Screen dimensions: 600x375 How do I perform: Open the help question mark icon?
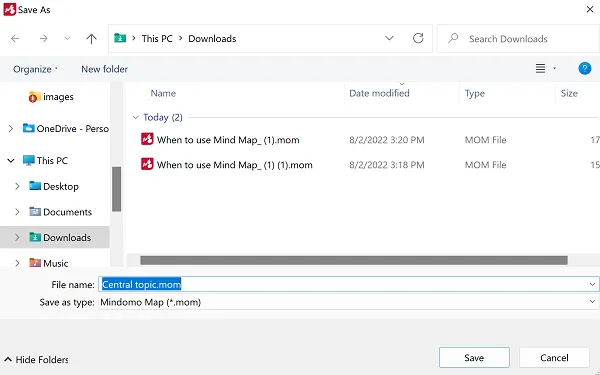click(584, 68)
